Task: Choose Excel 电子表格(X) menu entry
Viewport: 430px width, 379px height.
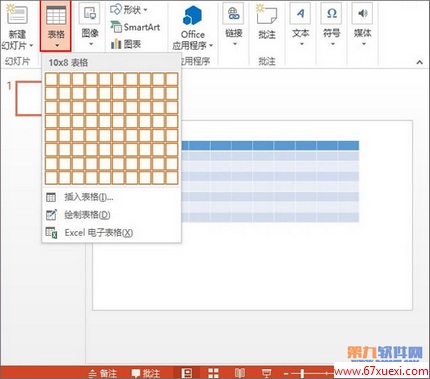Action: point(111,233)
